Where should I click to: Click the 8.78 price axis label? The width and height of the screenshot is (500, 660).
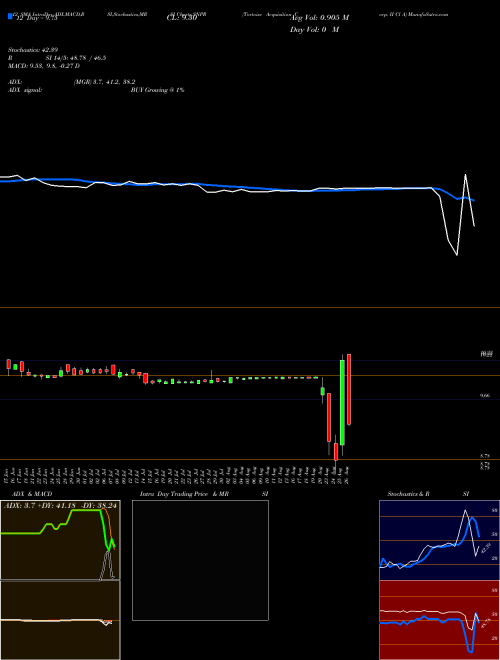tap(485, 456)
